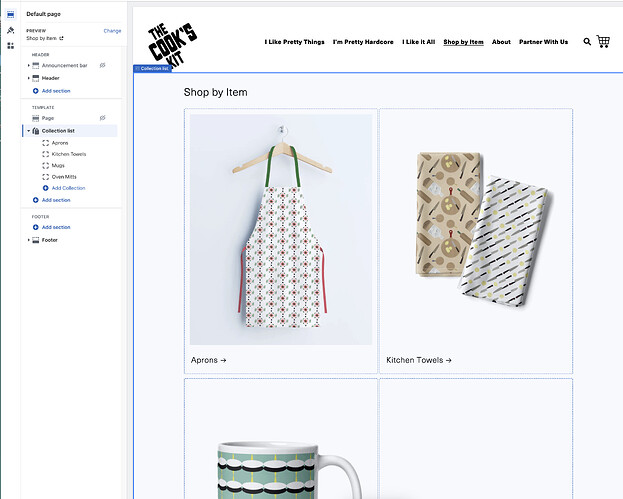Click Add Collection link
This screenshot has width=623, height=499.
coord(68,188)
